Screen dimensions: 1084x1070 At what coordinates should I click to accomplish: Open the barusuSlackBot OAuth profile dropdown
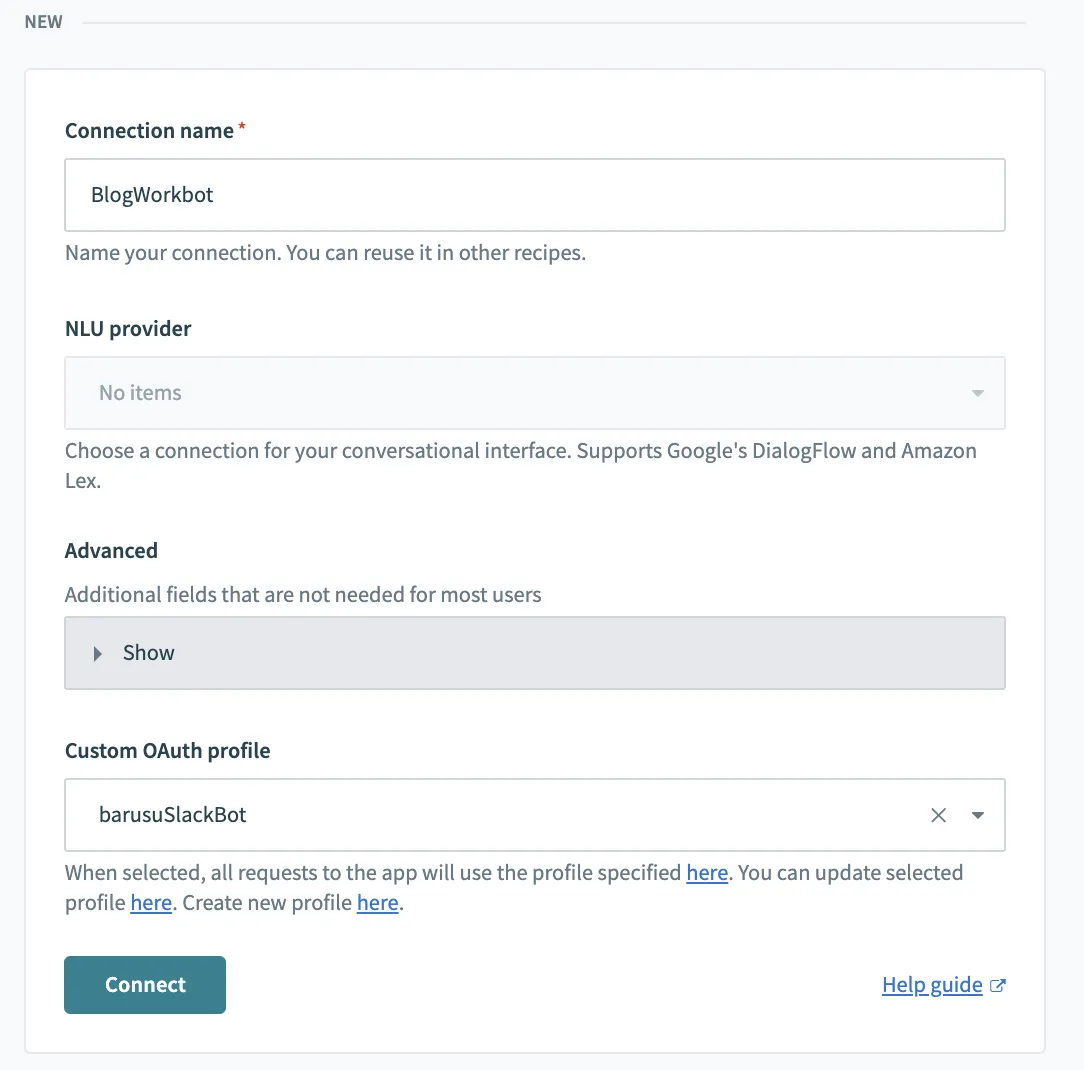point(500,815)
